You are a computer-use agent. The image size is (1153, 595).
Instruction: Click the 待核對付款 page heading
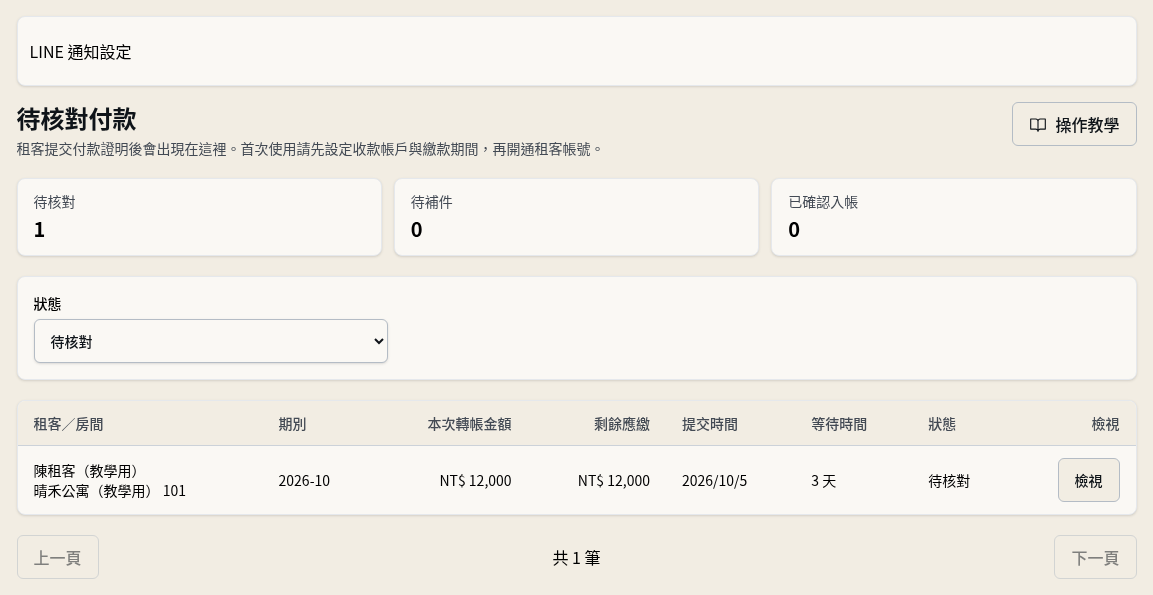click(x=76, y=119)
